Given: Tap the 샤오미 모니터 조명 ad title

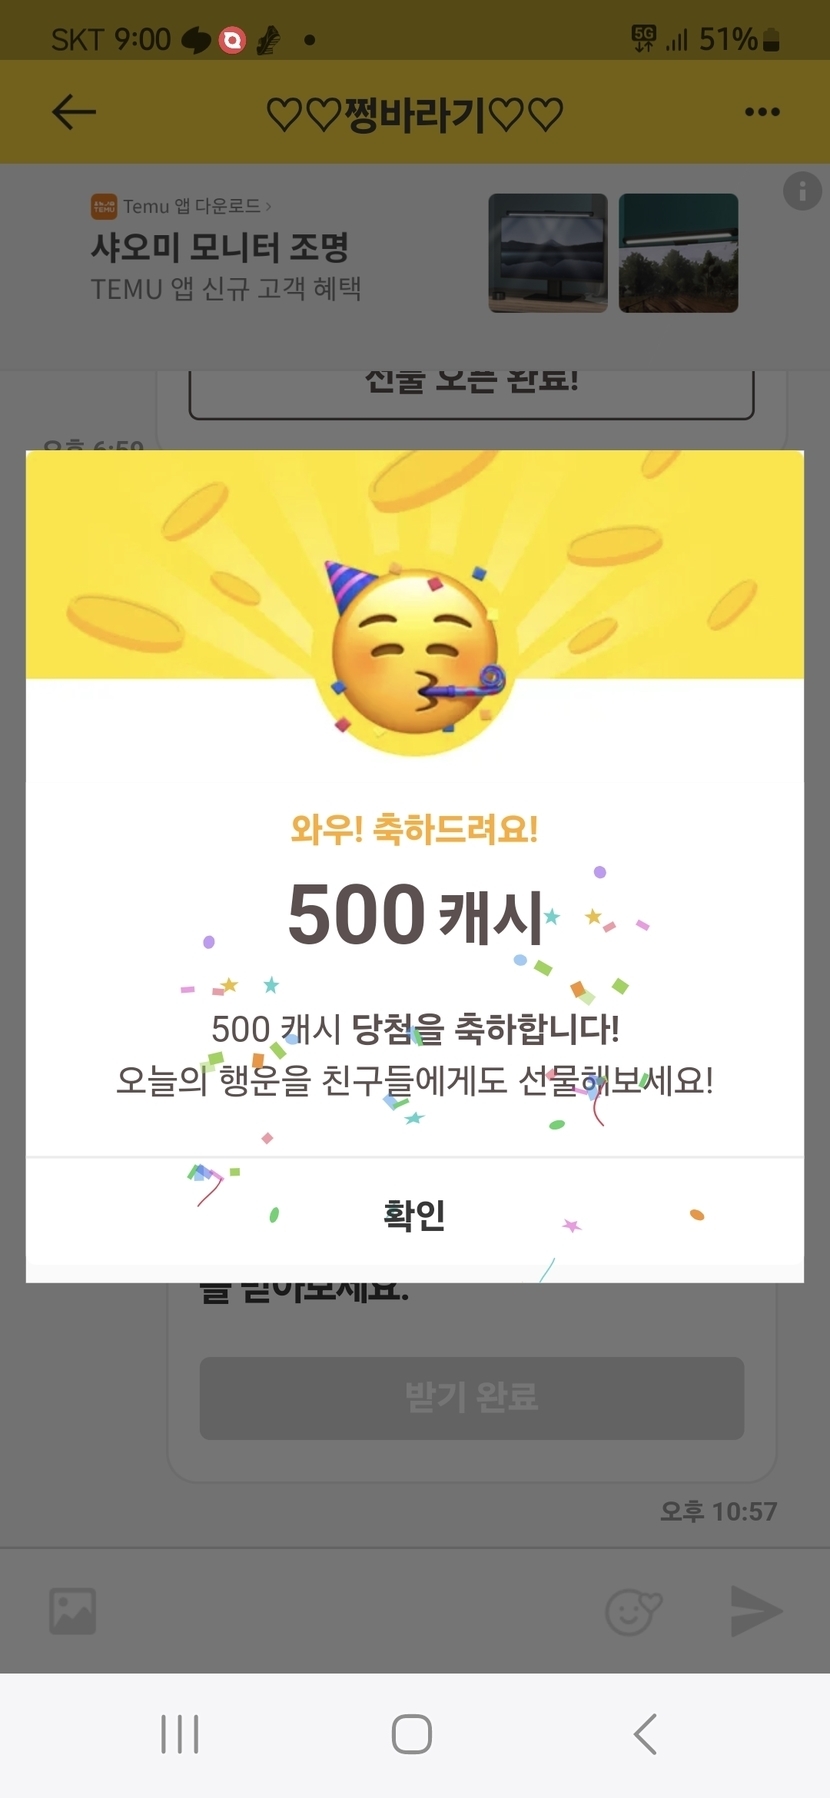Looking at the screenshot, I should tap(220, 247).
